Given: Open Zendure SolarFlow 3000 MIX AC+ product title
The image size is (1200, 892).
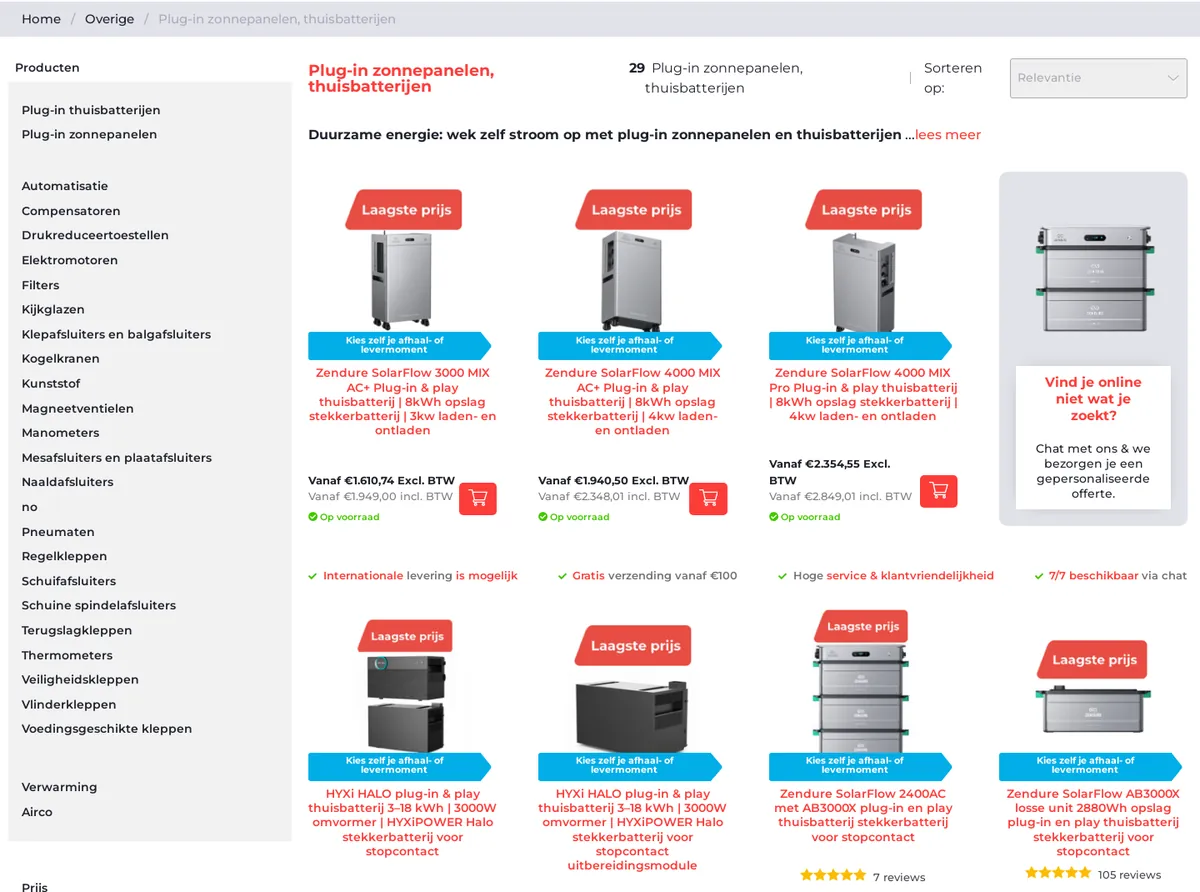Looking at the screenshot, I should [x=403, y=401].
